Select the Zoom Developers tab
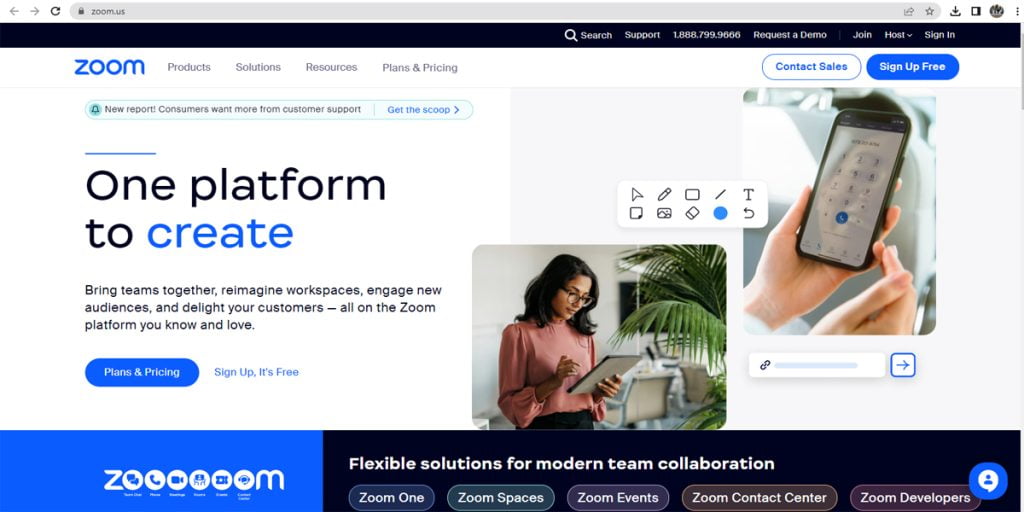1024x512 pixels. pyautogui.click(x=915, y=498)
